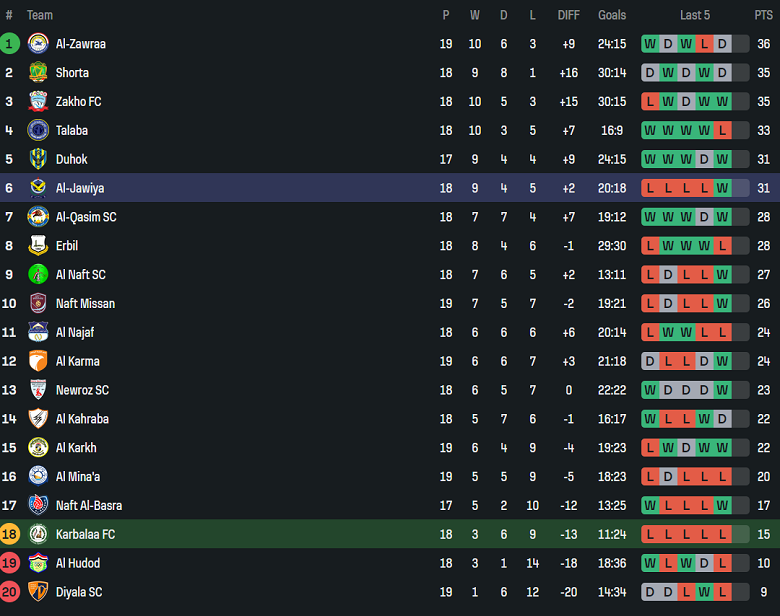Click the Last 5 column header

tap(695, 15)
